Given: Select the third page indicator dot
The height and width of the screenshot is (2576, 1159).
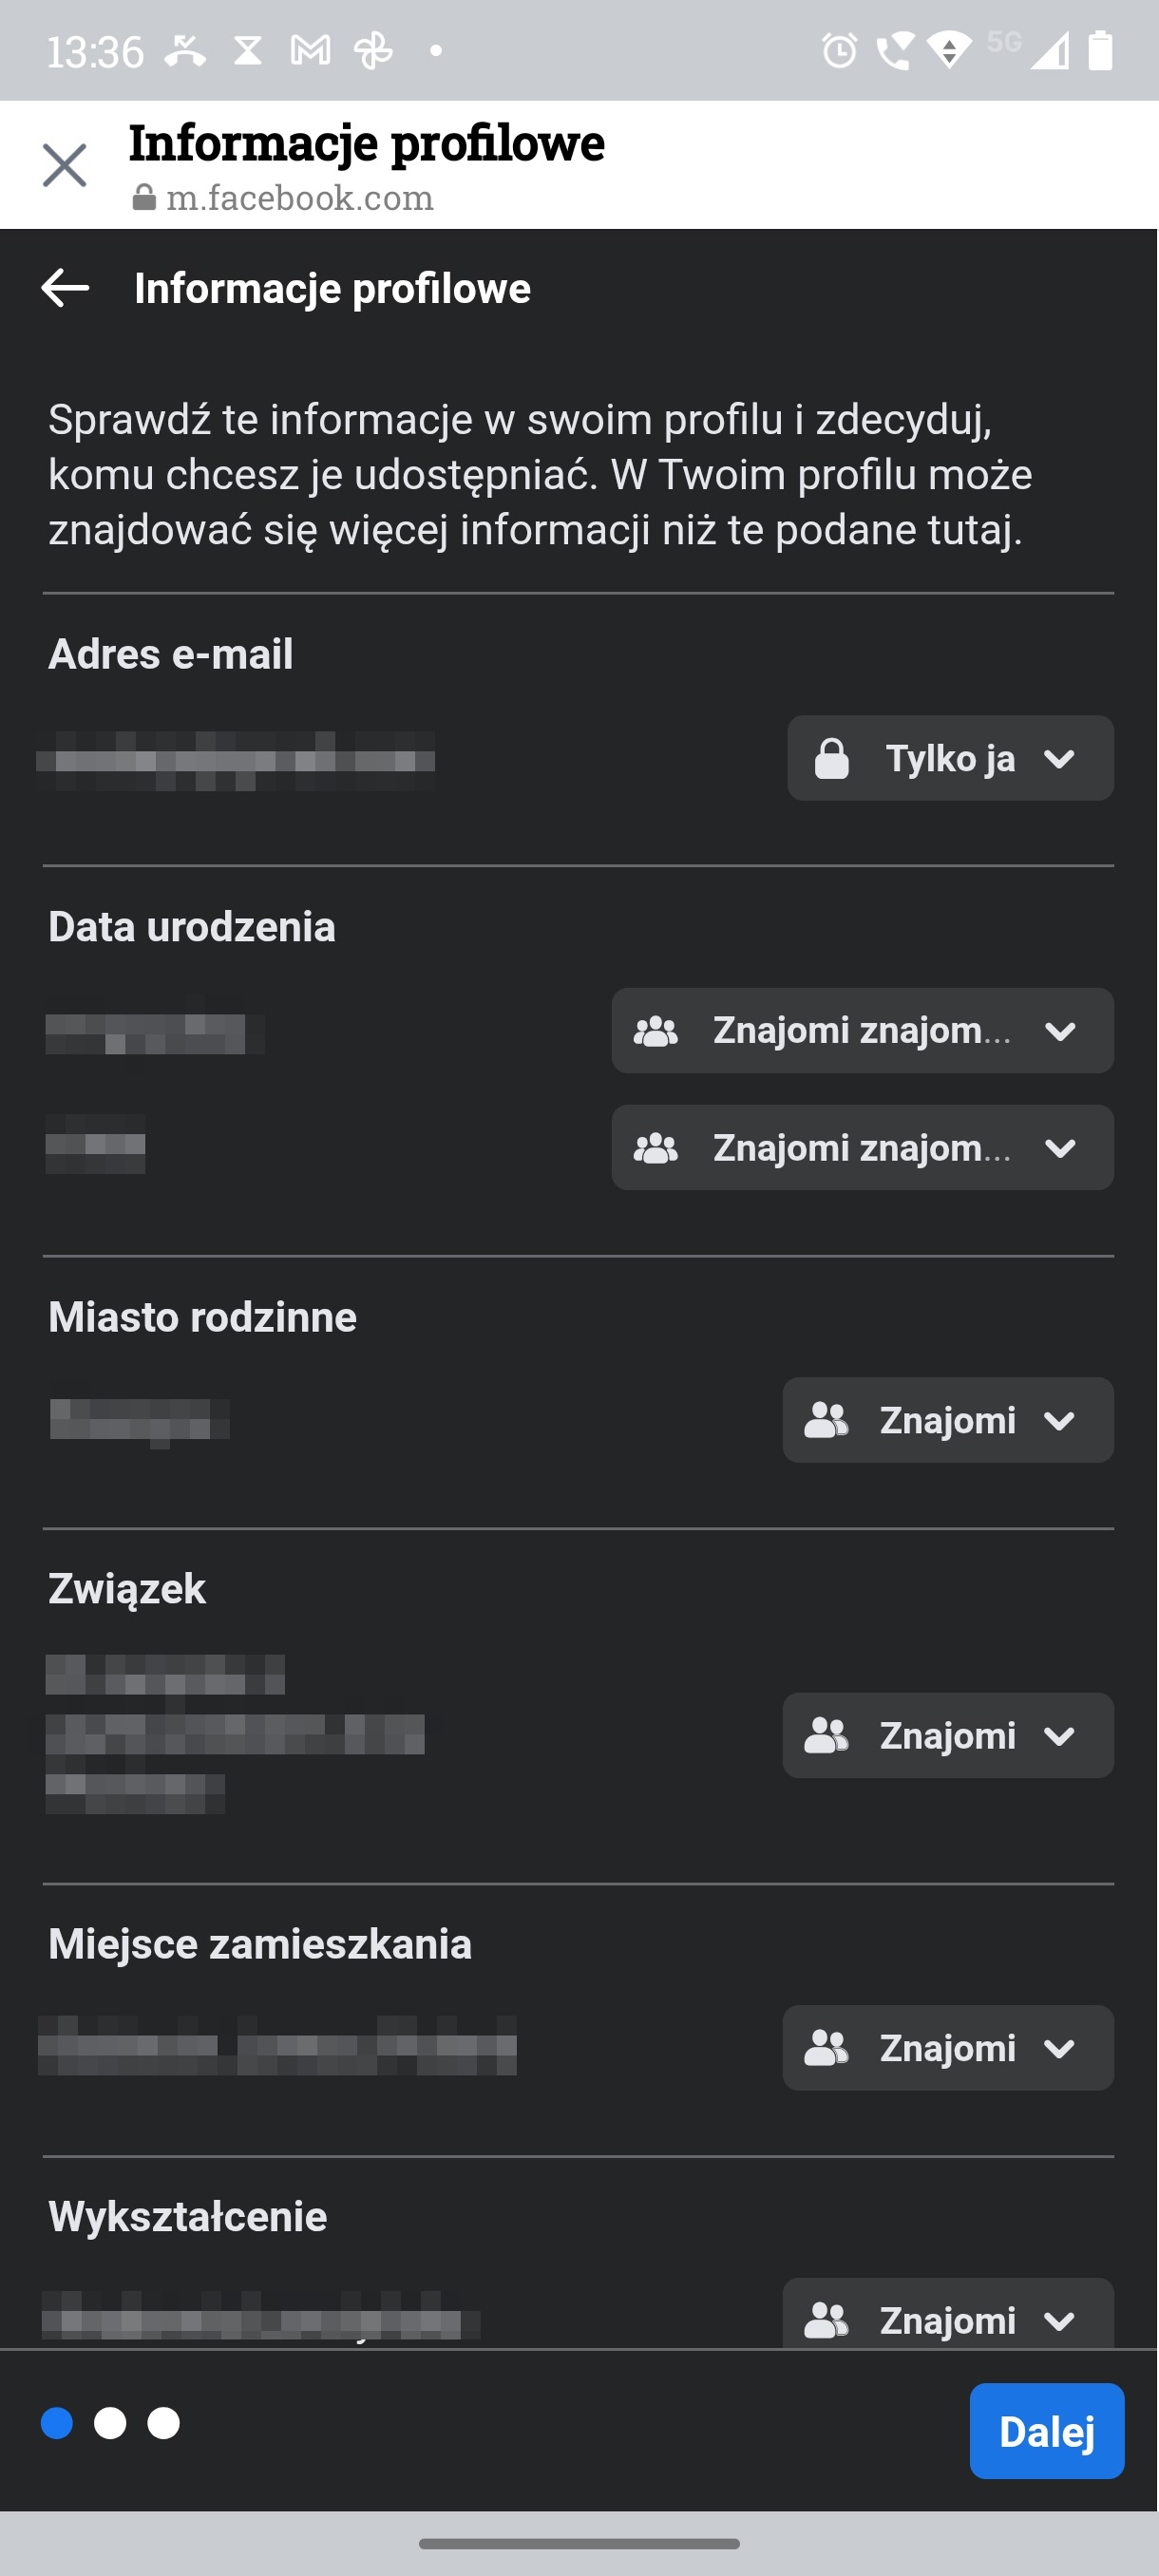Looking at the screenshot, I should coord(163,2423).
